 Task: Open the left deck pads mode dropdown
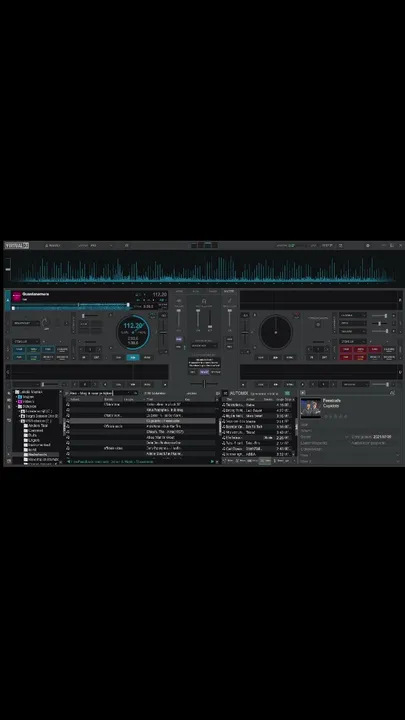click(26, 342)
